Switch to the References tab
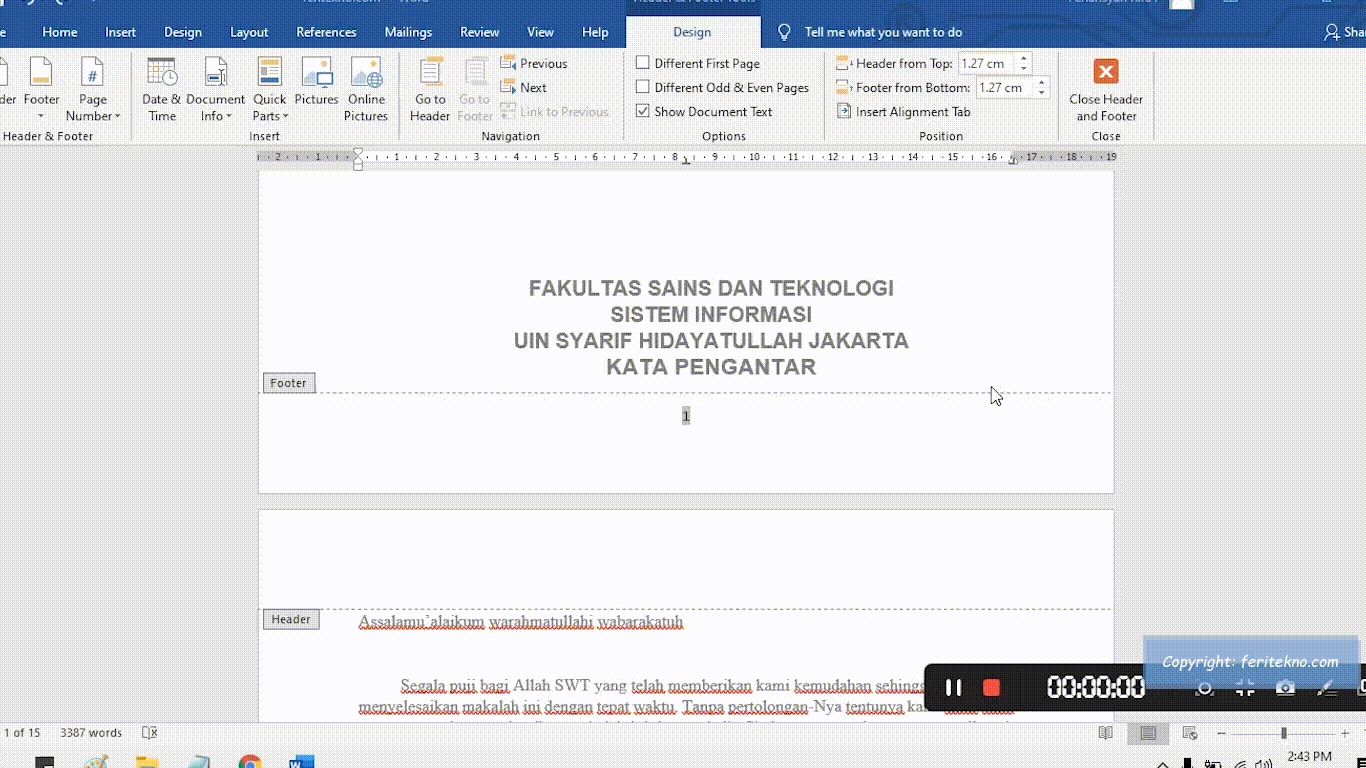Screen dimensions: 1366x768 tap(326, 32)
